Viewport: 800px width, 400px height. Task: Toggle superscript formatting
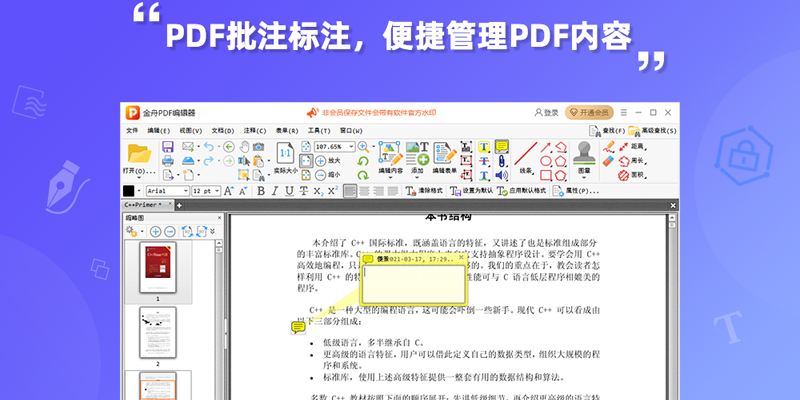pyautogui.click(x=333, y=191)
